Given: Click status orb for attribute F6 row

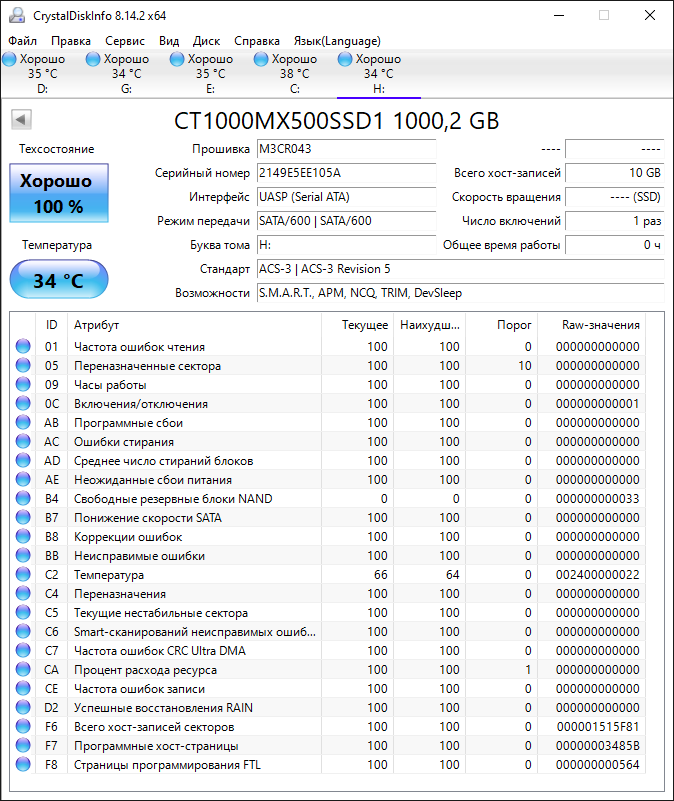Looking at the screenshot, I should (x=23, y=726).
